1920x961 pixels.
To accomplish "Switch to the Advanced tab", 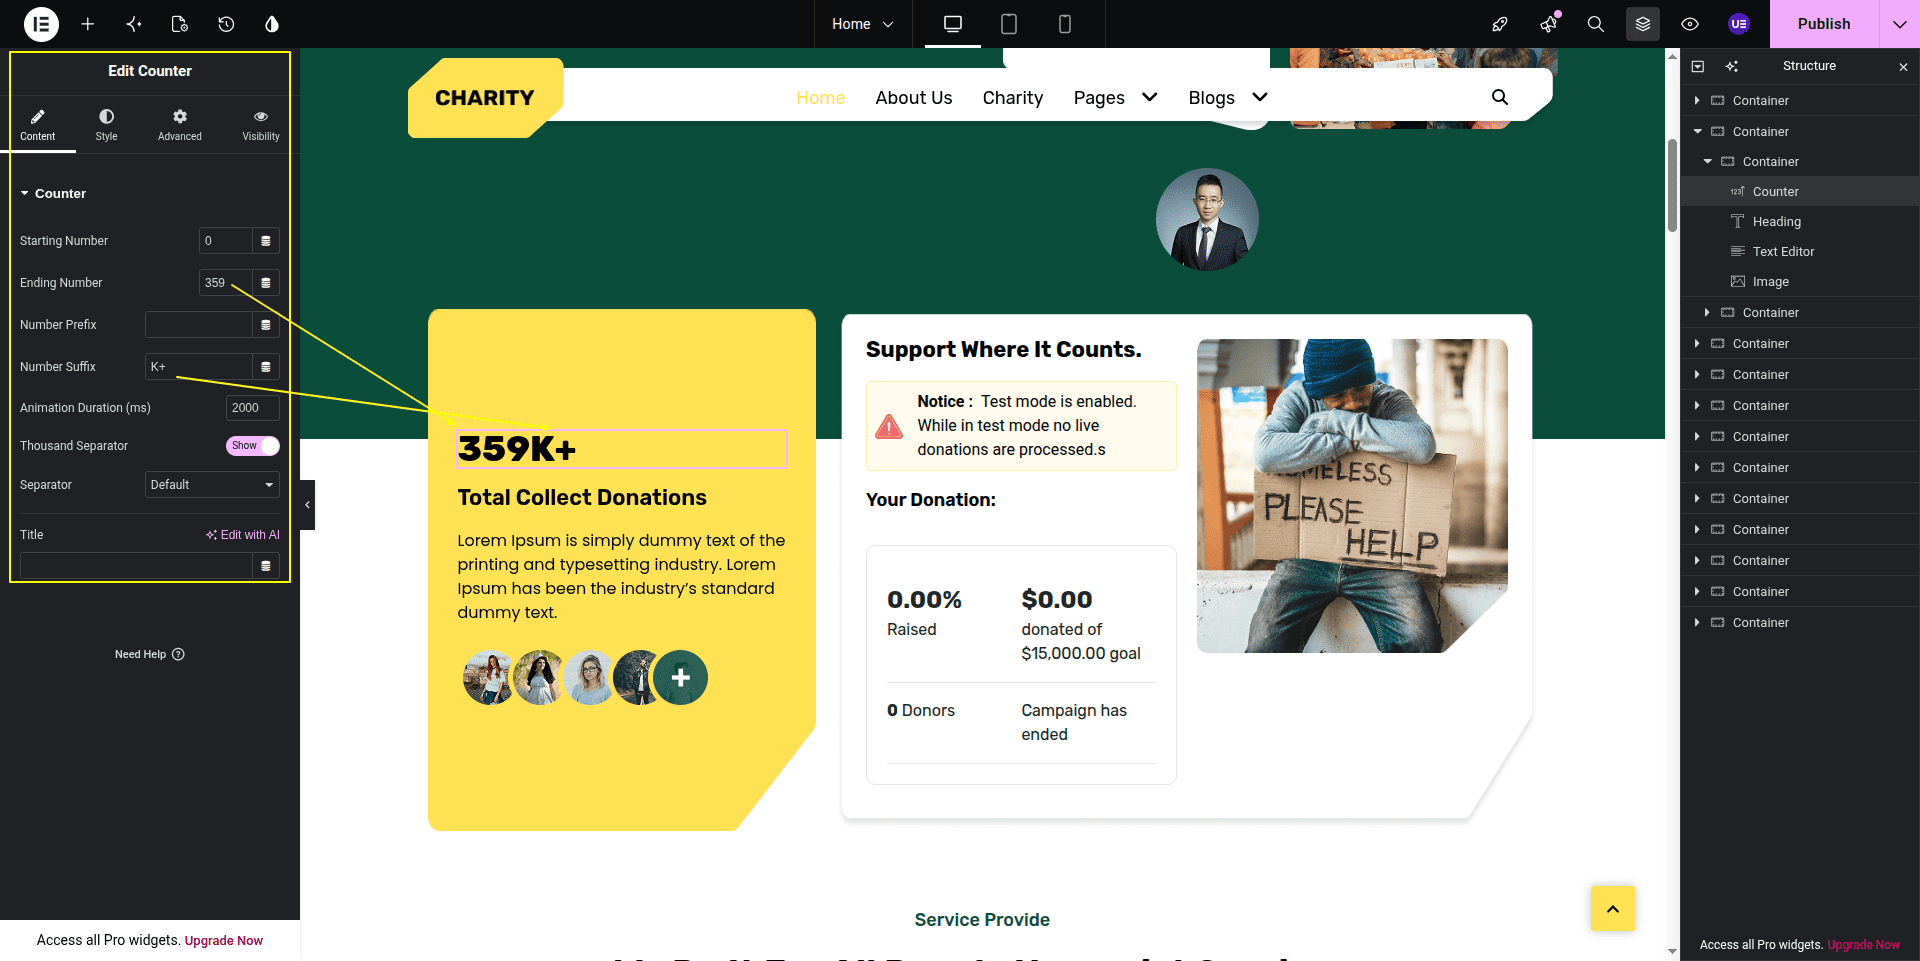I will pos(180,125).
